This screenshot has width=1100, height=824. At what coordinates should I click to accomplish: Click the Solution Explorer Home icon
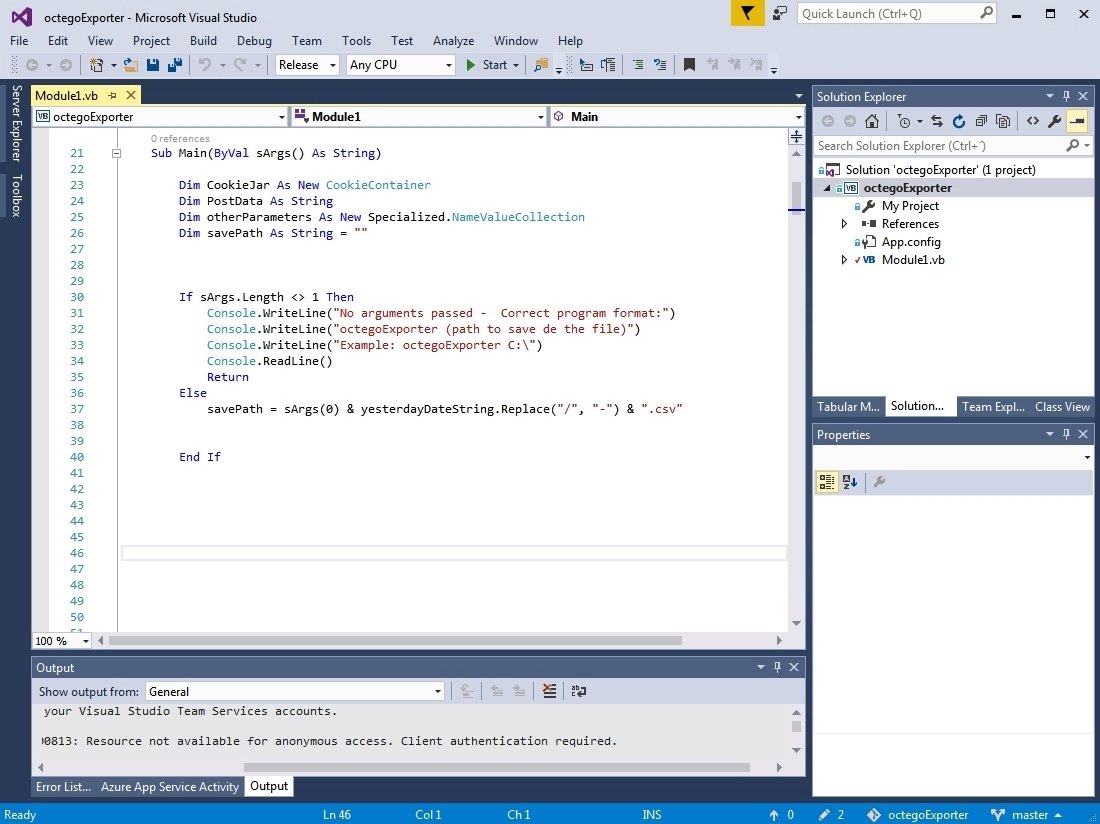click(x=872, y=121)
